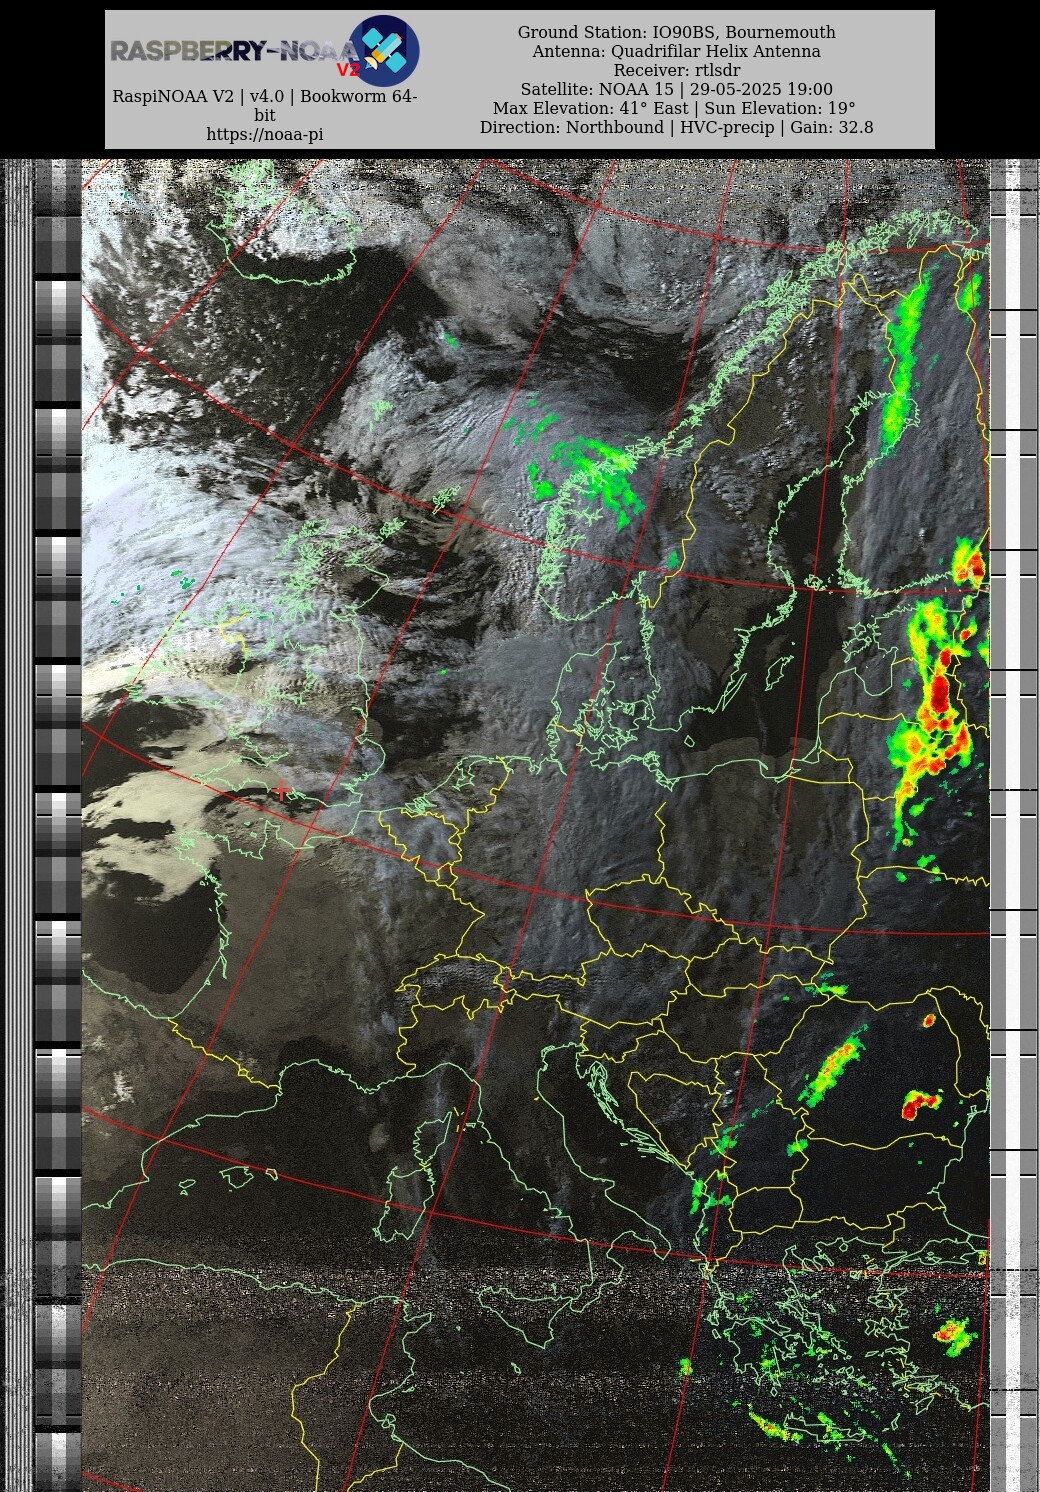Viewport: 1040px width, 1492px height.
Task: Click 'Antenna: Quadrifilar Helix Antenna' line
Action: pyautogui.click(x=677, y=51)
